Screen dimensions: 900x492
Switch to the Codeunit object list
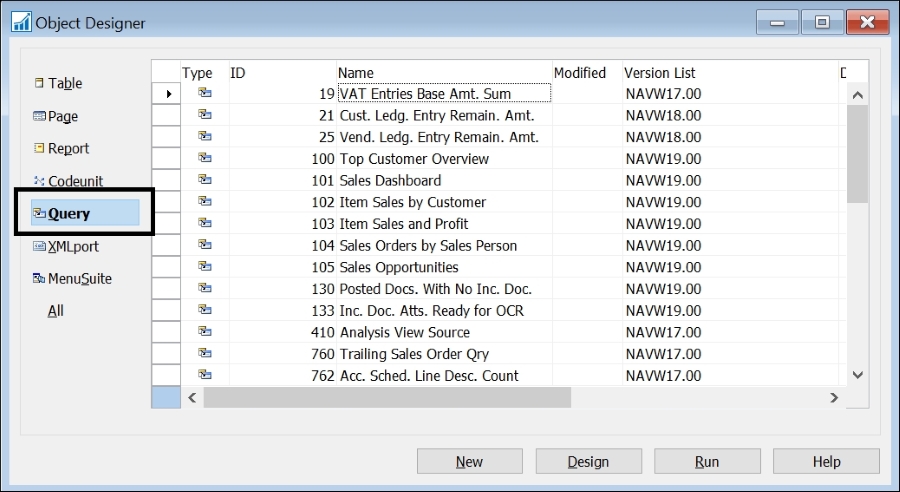[75, 181]
